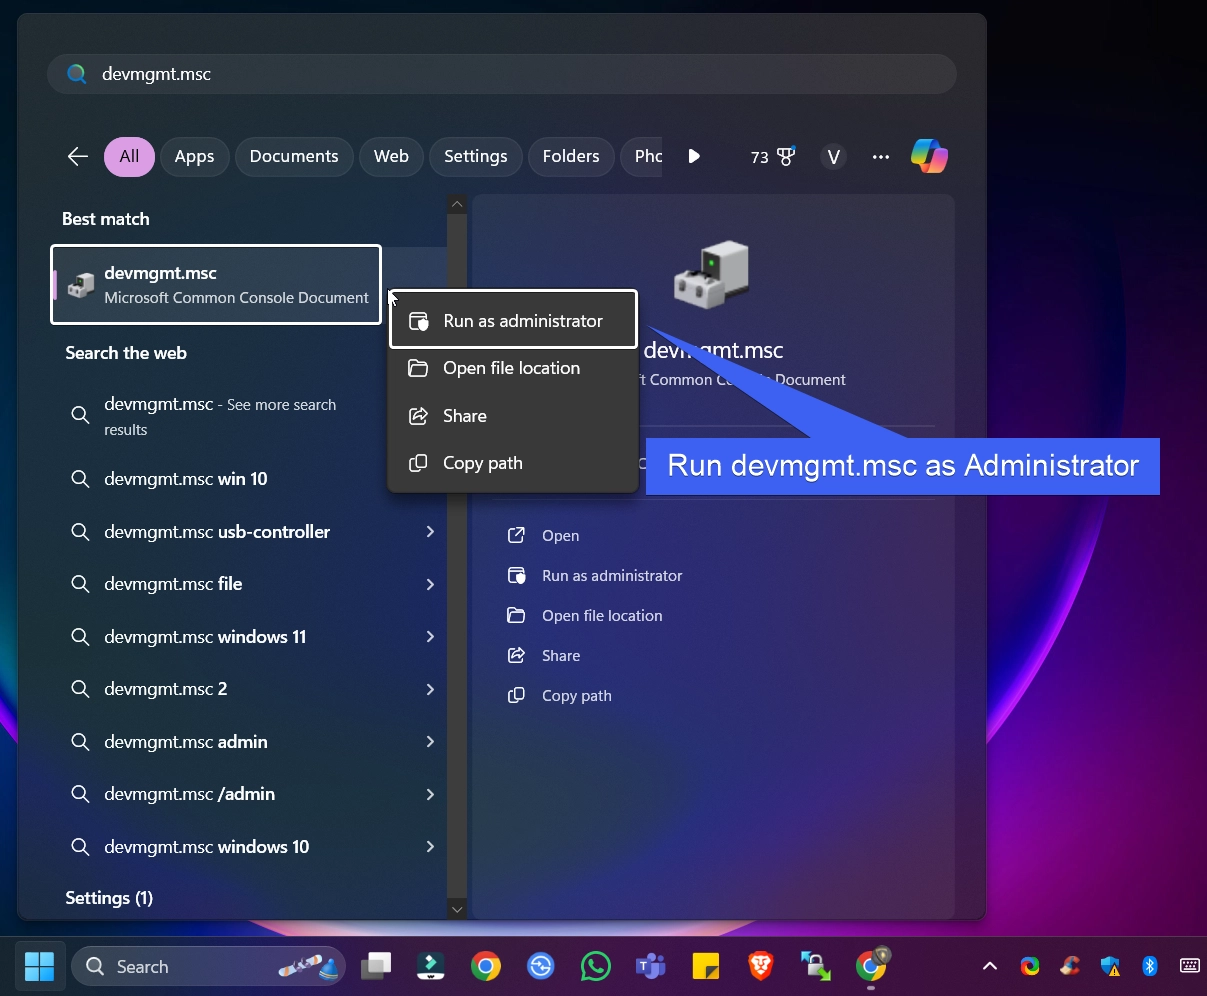
Task: Select the devmgmt.msc best match result
Action: click(x=216, y=284)
